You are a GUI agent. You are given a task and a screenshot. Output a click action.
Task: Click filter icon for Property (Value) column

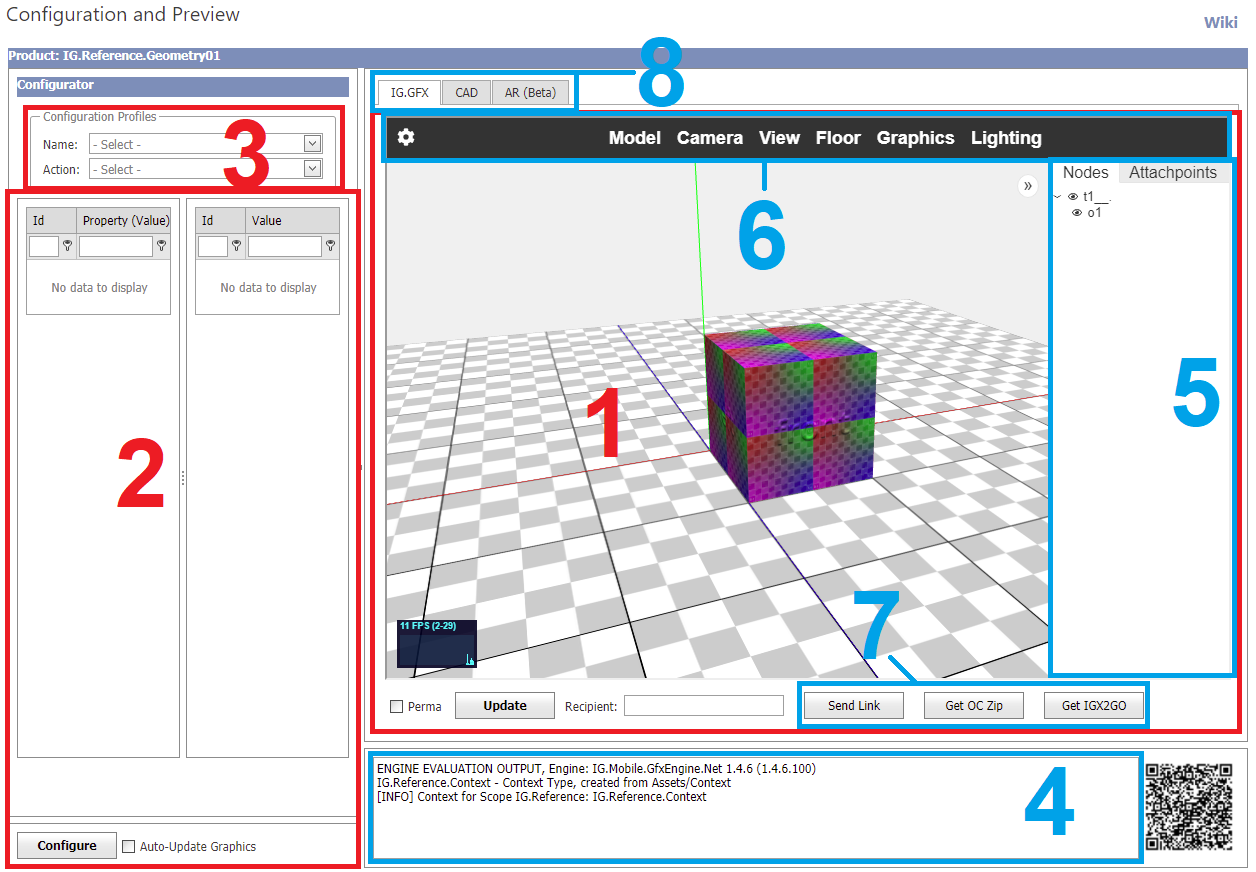[x=161, y=245]
